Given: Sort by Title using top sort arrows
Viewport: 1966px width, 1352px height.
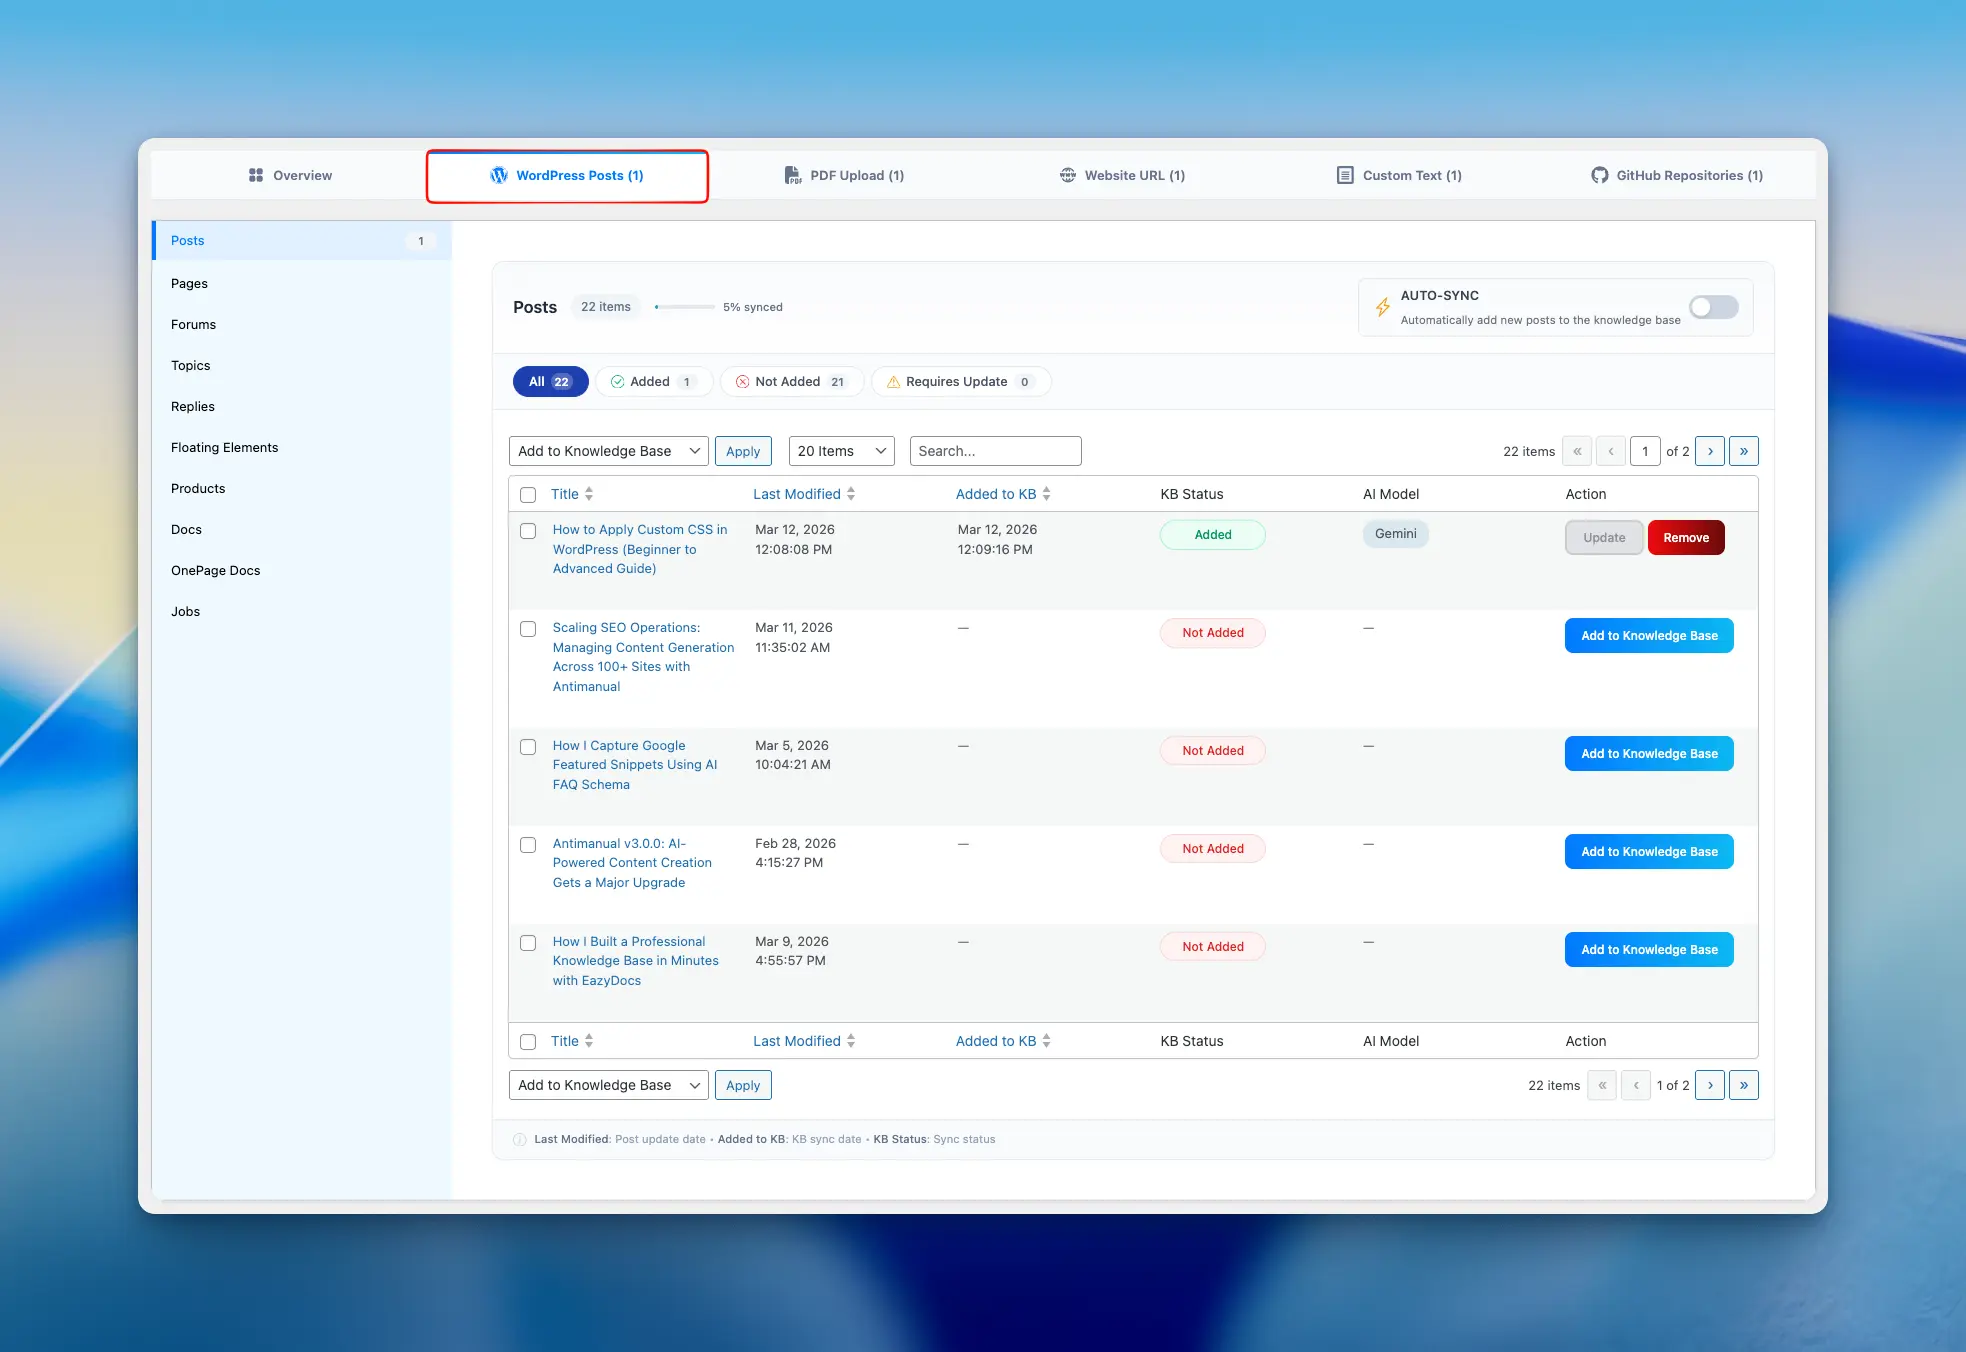Looking at the screenshot, I should [589, 494].
